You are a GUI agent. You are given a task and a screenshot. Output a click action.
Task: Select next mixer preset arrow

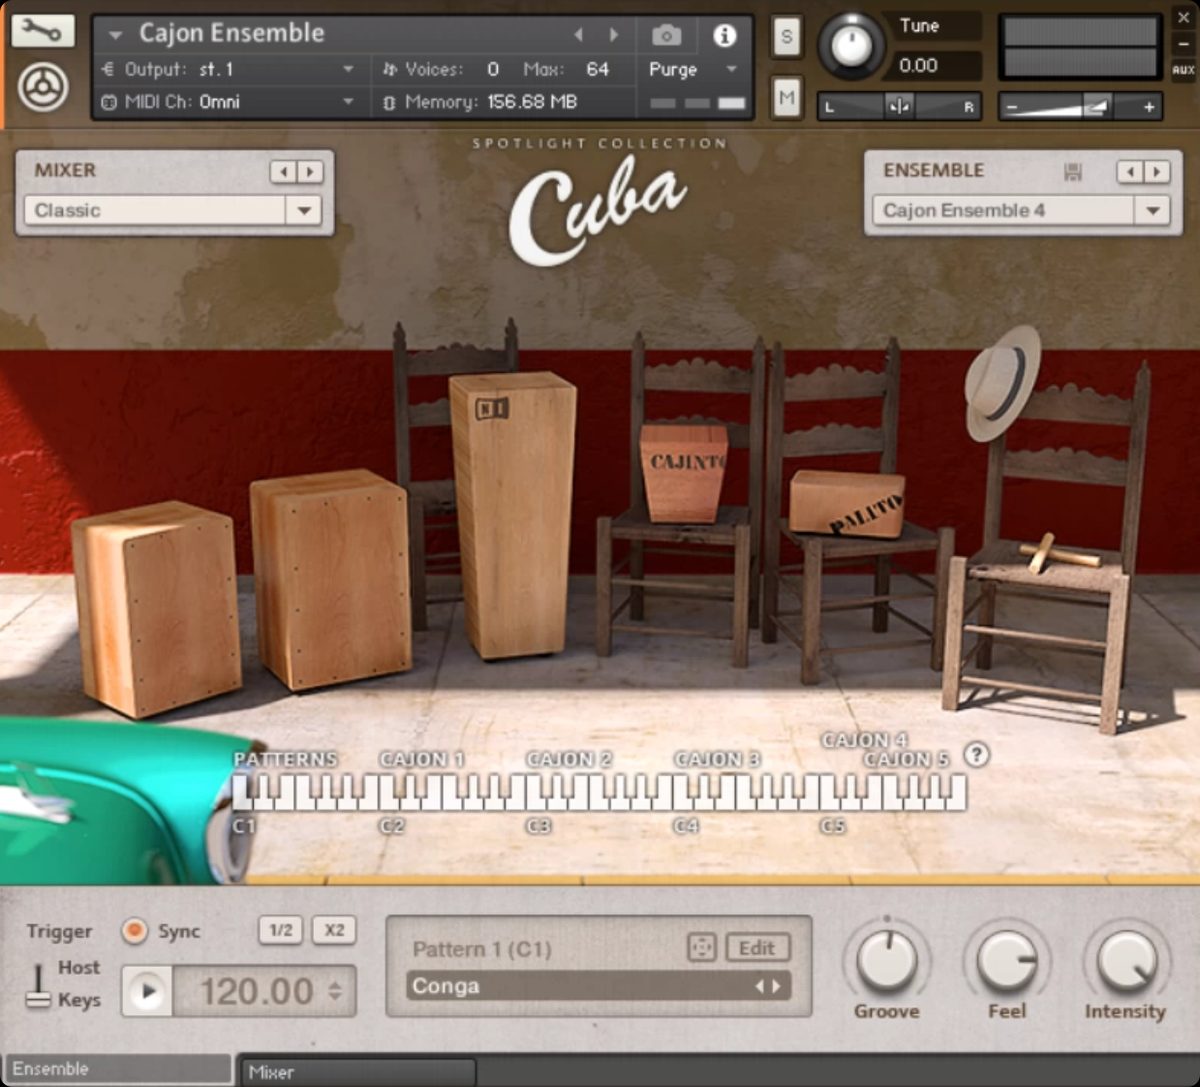[310, 172]
